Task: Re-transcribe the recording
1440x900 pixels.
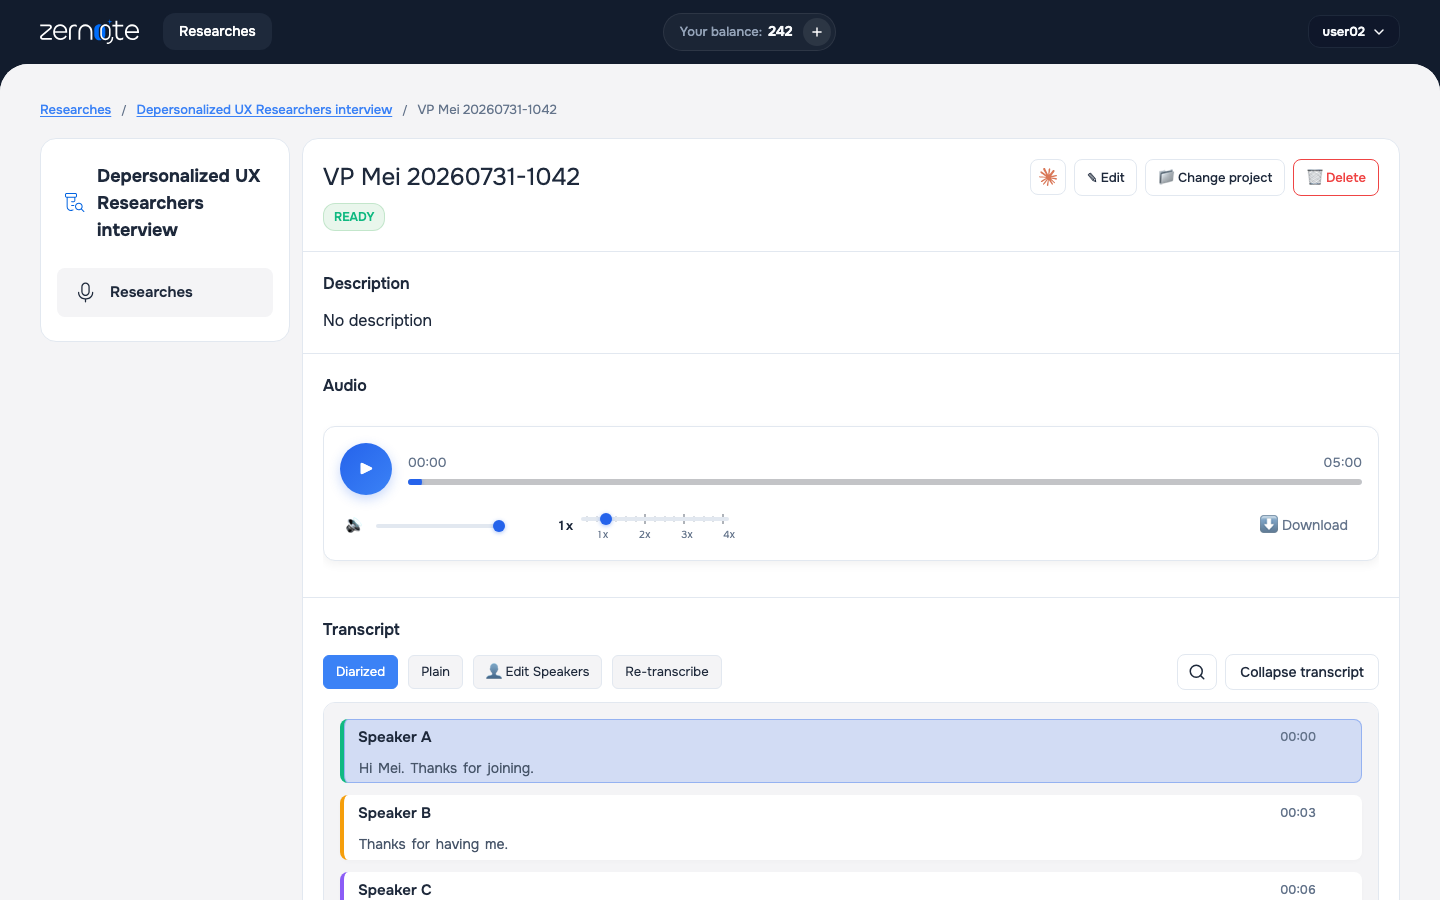Action: click(x=667, y=672)
